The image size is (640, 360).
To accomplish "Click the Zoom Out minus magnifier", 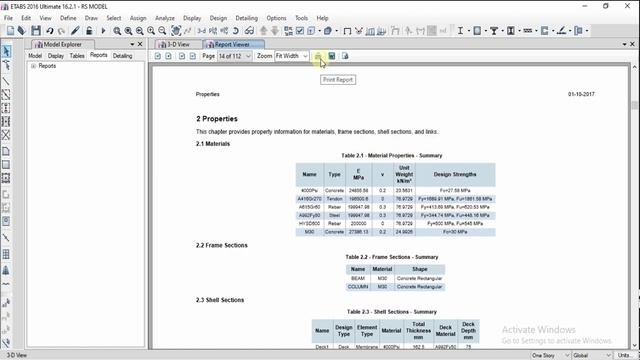I will click(x=162, y=31).
